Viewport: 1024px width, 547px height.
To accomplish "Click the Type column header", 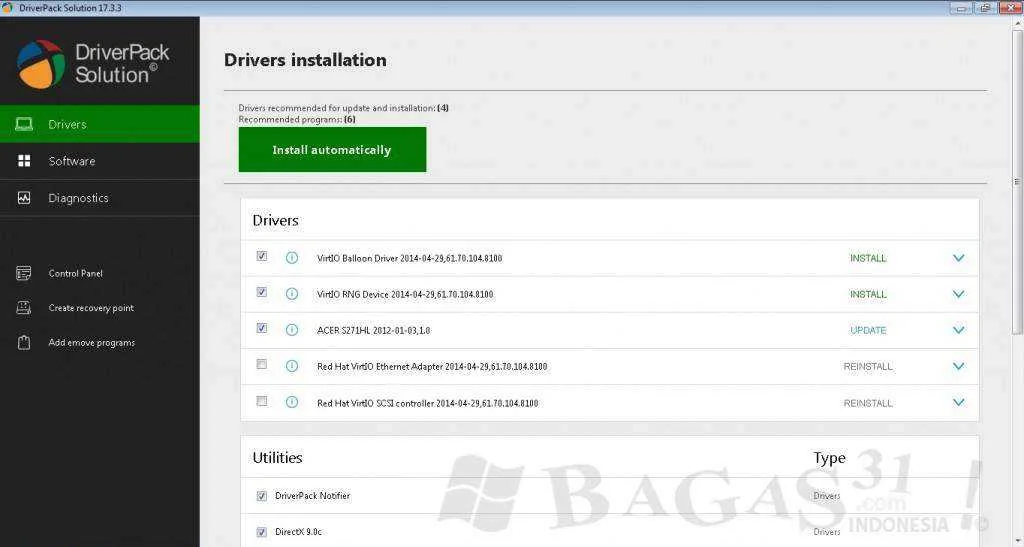I will tap(829, 458).
